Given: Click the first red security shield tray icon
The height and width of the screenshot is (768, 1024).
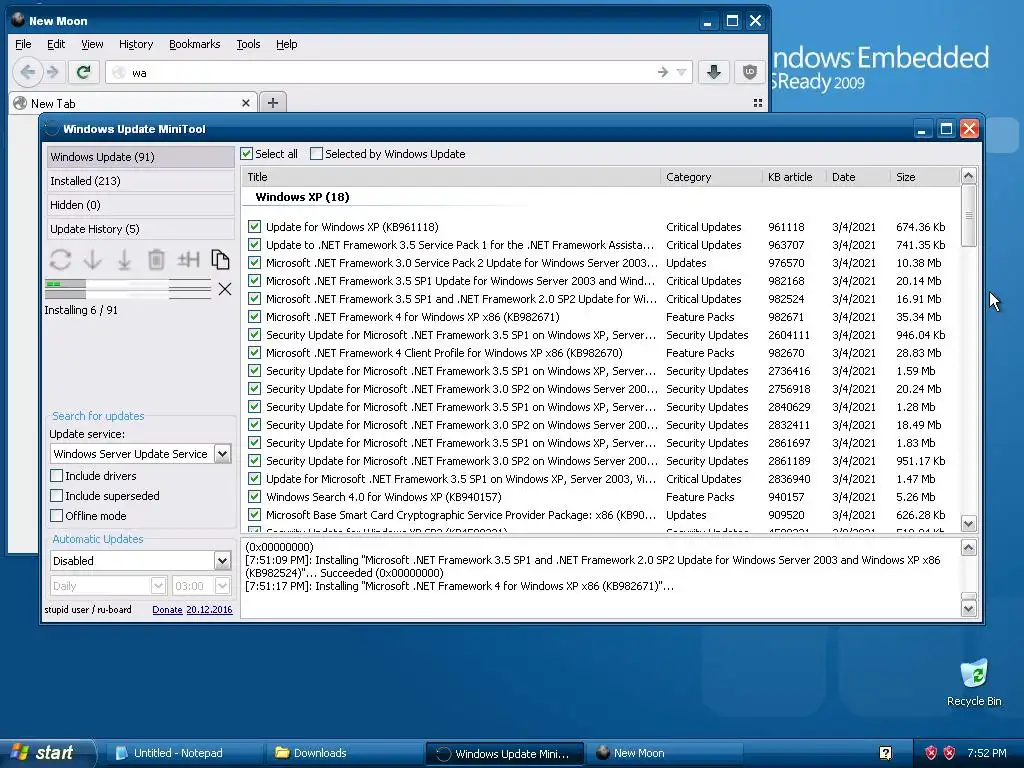Looking at the screenshot, I should 931,753.
